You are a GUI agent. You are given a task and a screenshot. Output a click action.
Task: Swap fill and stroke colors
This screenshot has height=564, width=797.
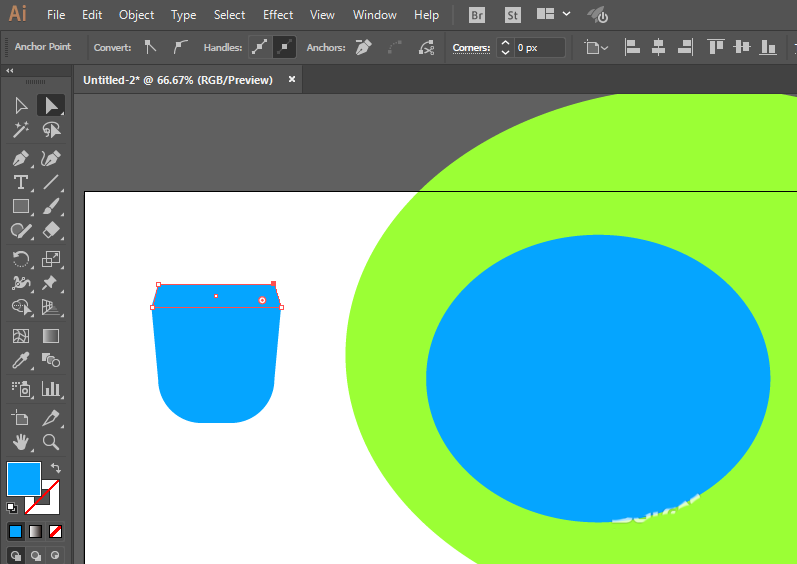pos(55,468)
